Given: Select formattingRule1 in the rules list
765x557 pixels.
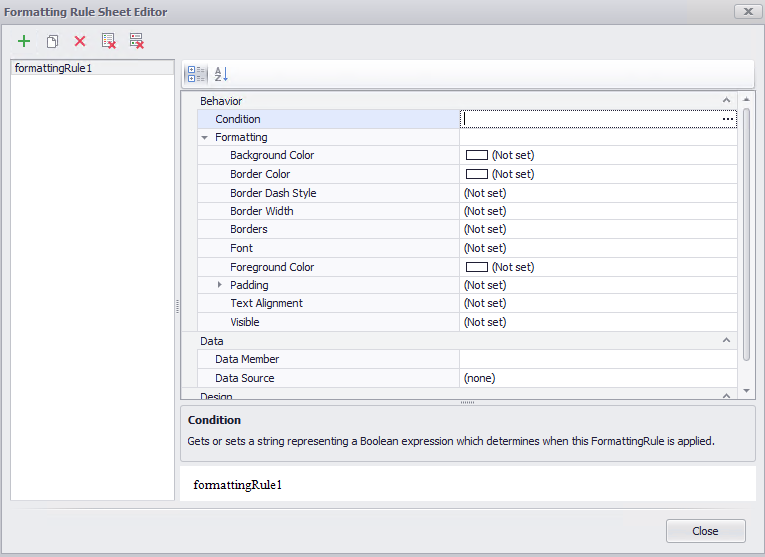Looking at the screenshot, I should tap(54, 68).
